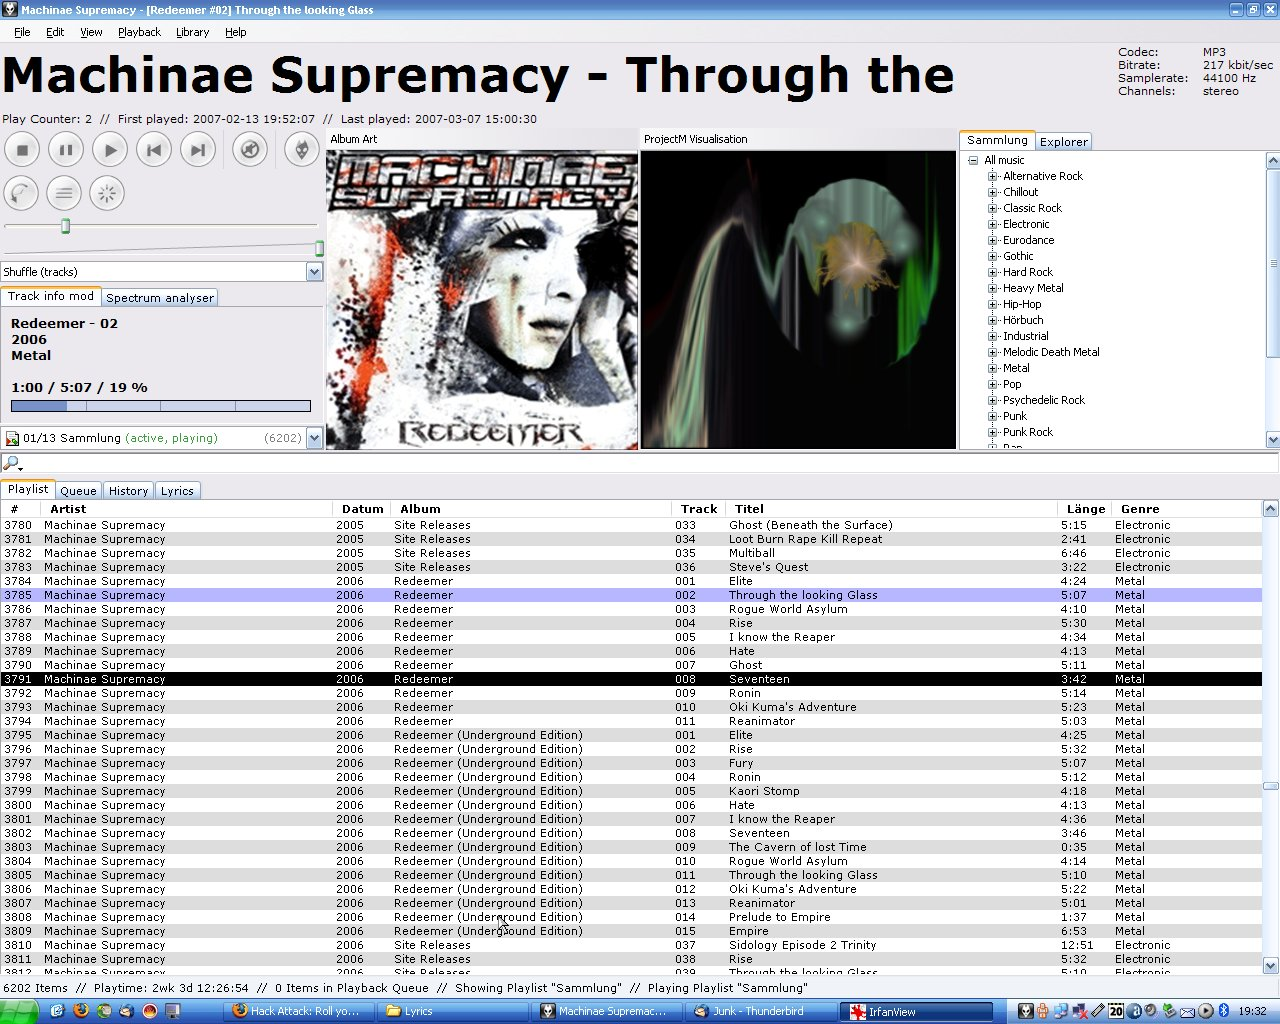The image size is (1280, 1024).
Task: Switch to the Queue tab
Action: coord(78,491)
